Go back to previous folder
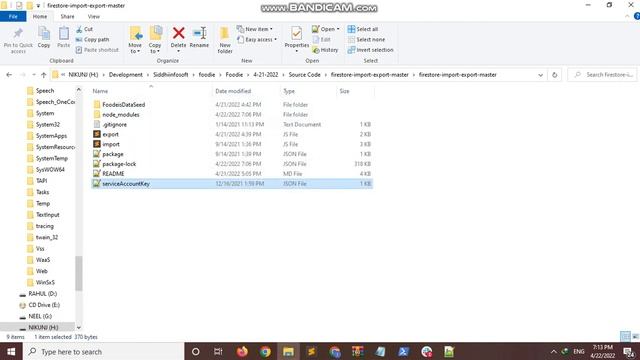 [x=9, y=75]
